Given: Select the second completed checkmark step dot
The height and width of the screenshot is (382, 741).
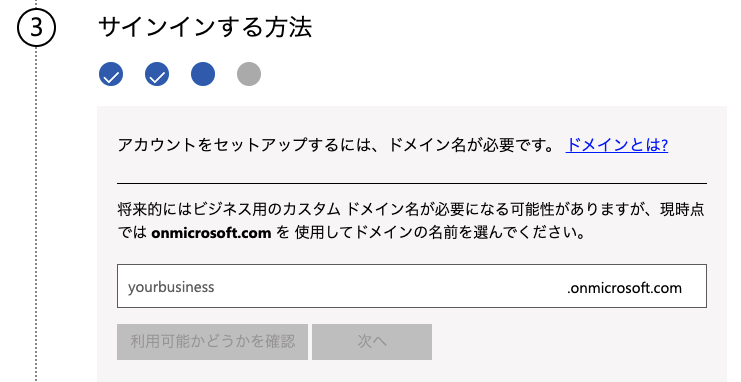Looking at the screenshot, I should [157, 74].
